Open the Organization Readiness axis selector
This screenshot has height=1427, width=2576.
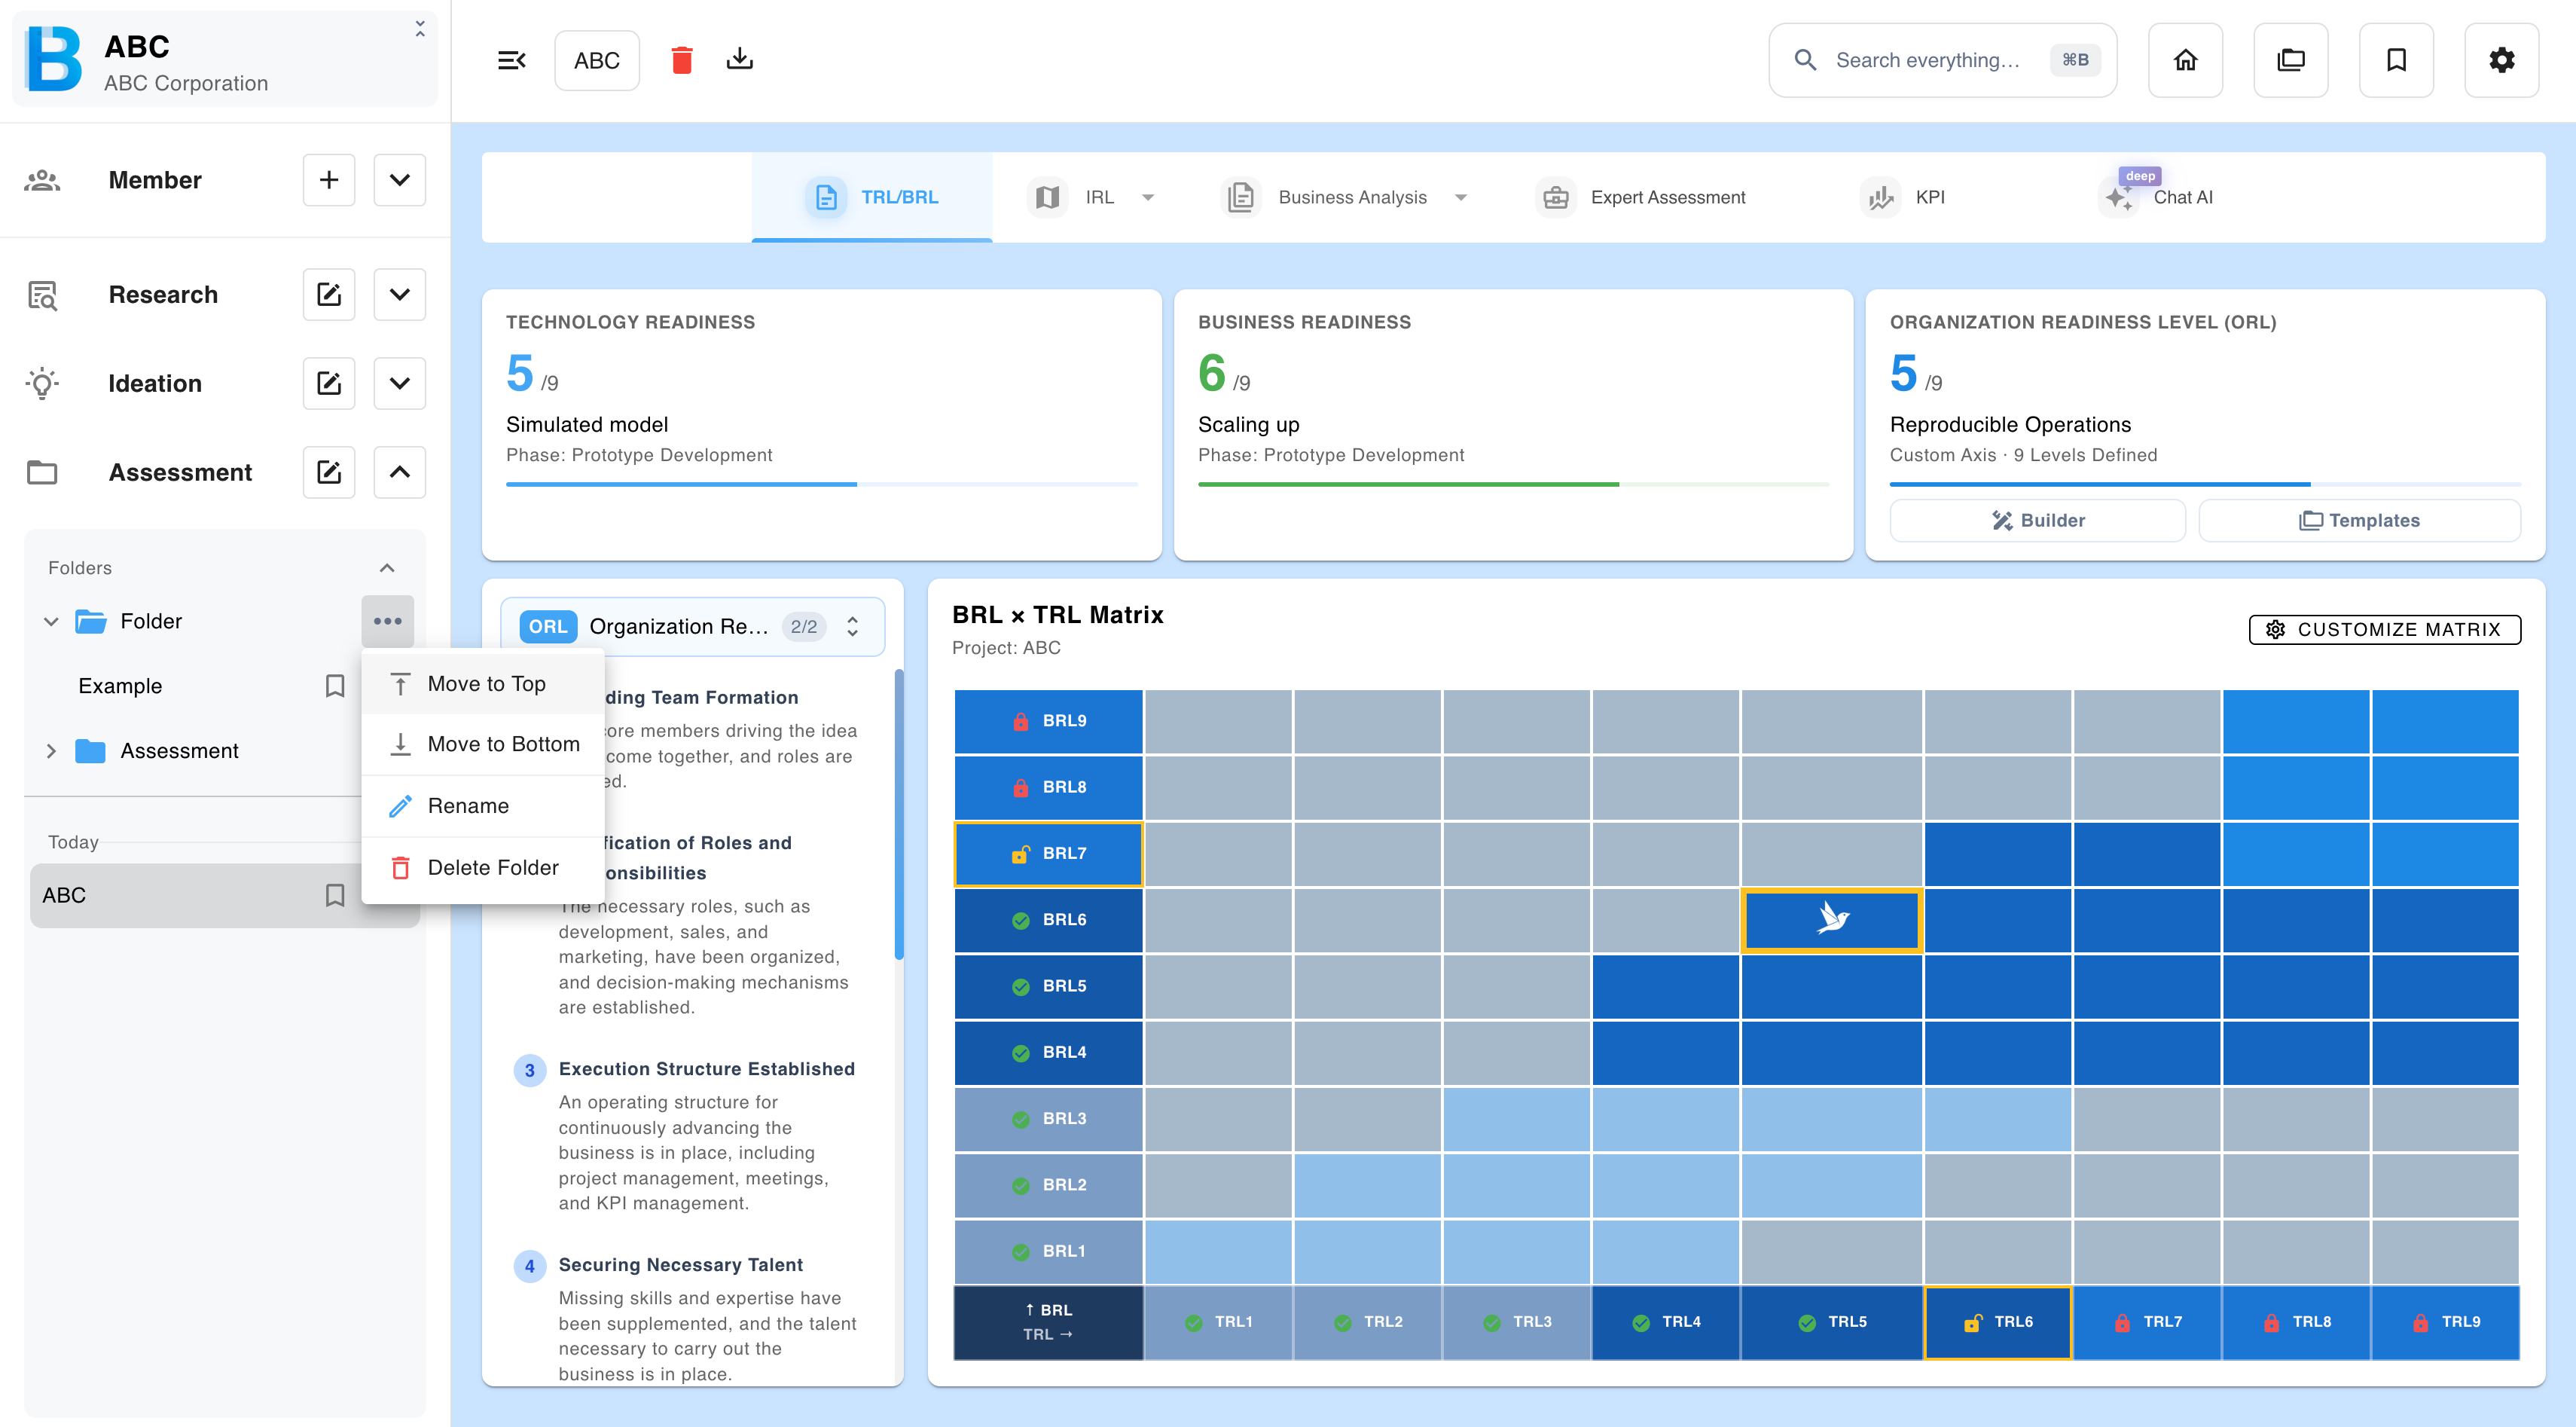pyautogui.click(x=692, y=626)
